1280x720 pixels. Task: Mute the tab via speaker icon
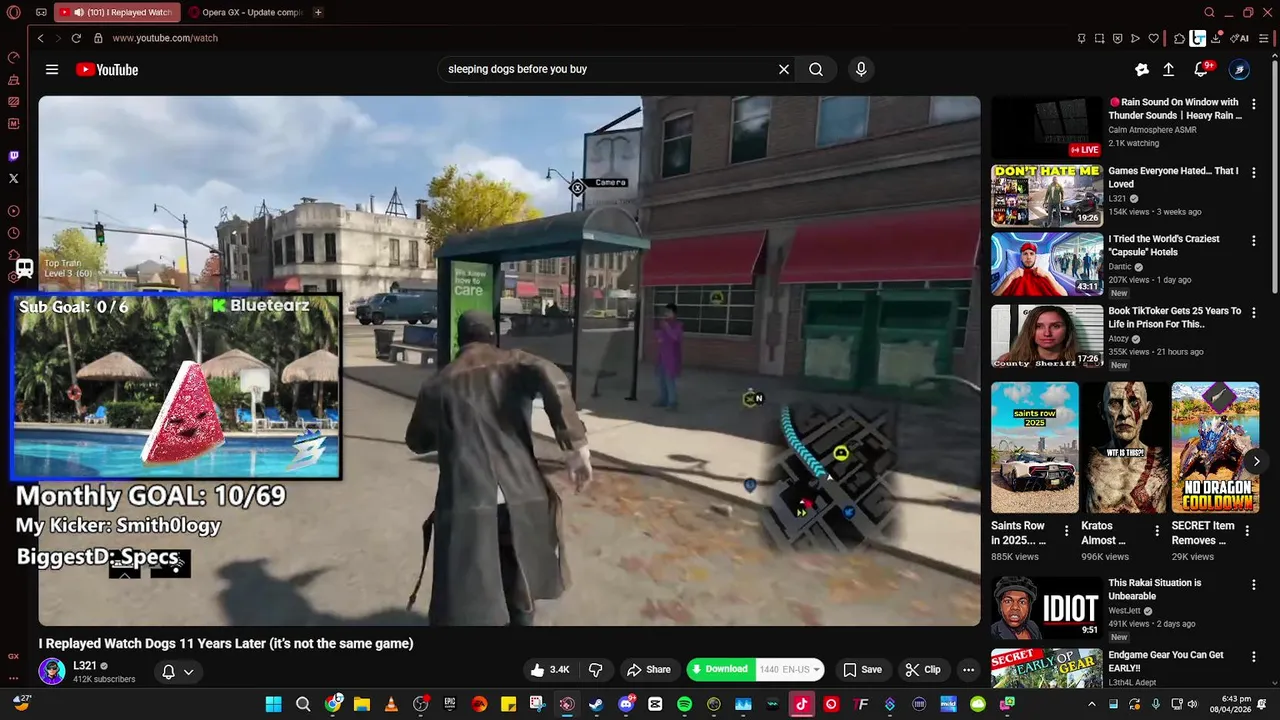(x=79, y=13)
